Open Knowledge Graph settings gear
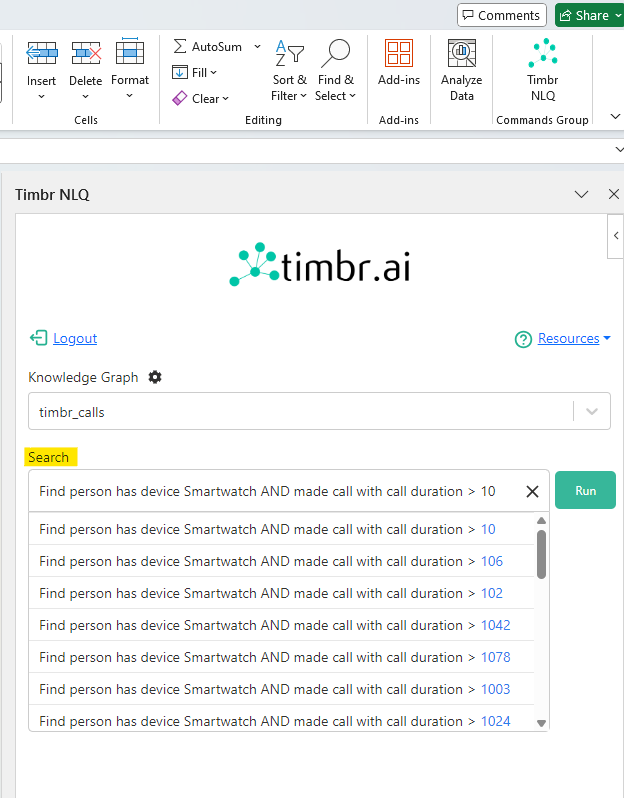624x798 pixels. tap(155, 377)
